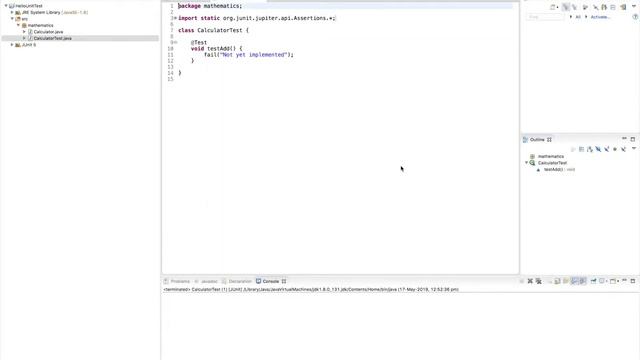Viewport: 640px width, 360px height.
Task: Collapse the helloUnitTest project node
Action: click(x=6, y=6)
